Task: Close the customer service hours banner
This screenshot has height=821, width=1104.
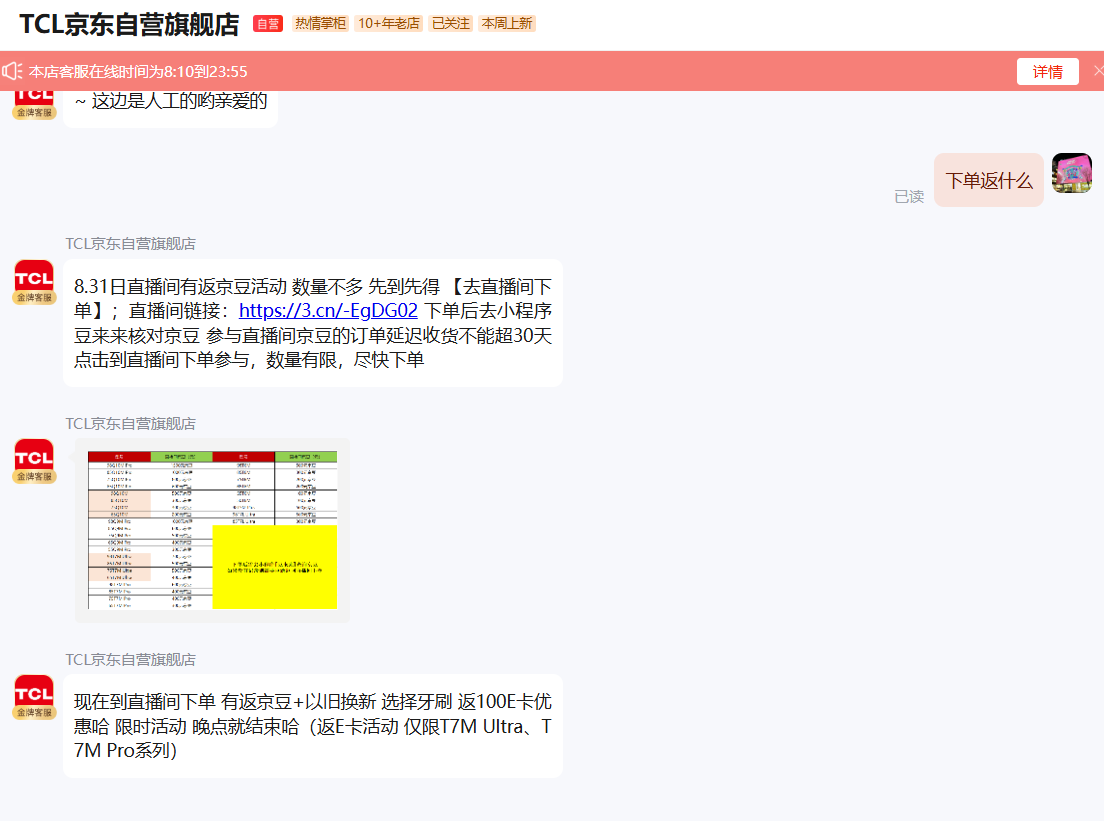Action: (1098, 71)
